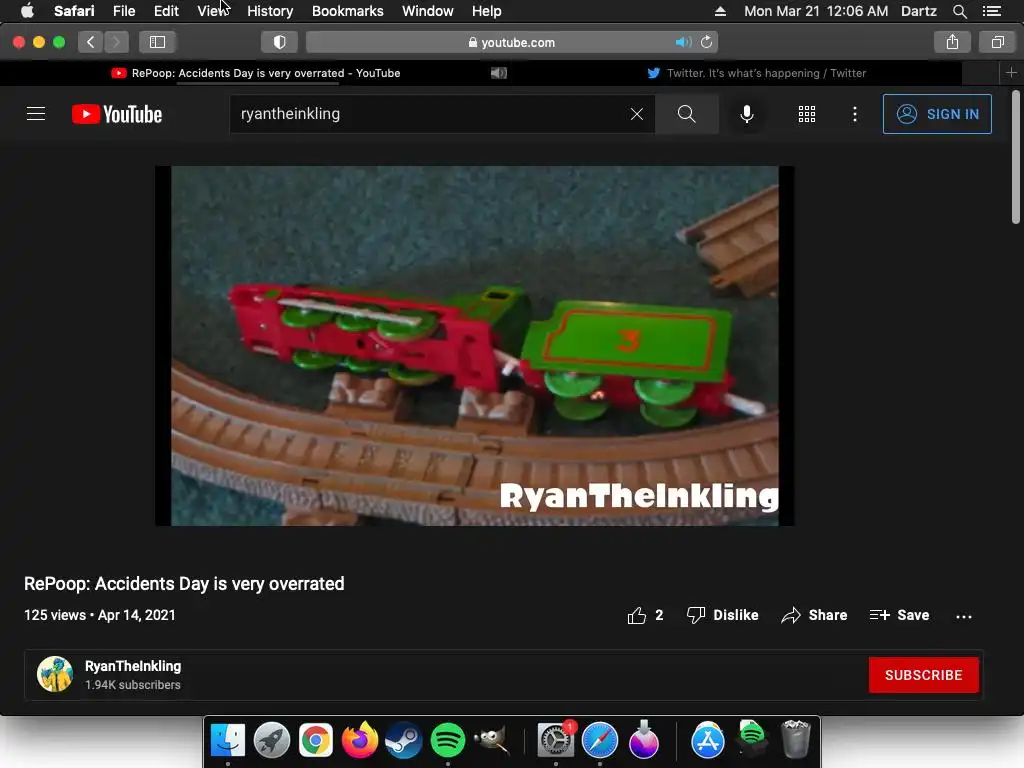1024x768 pixels.
Task: Open Control Center list icon in menu bar
Action: point(992,11)
